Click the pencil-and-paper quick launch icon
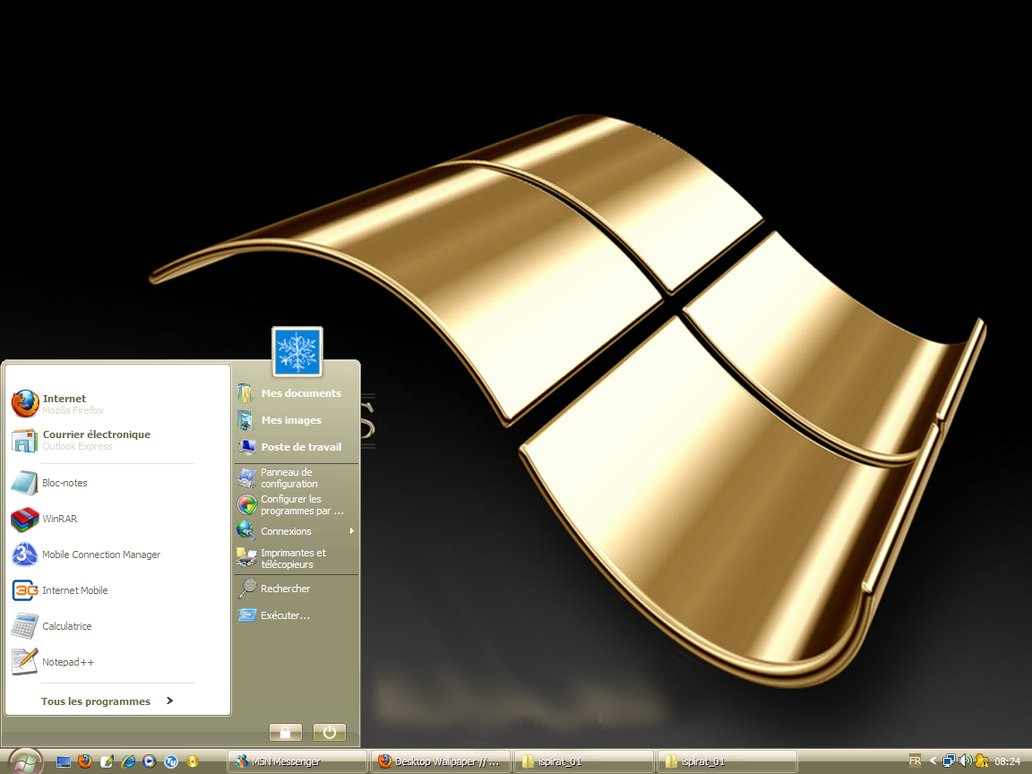This screenshot has width=1032, height=774. (107, 761)
